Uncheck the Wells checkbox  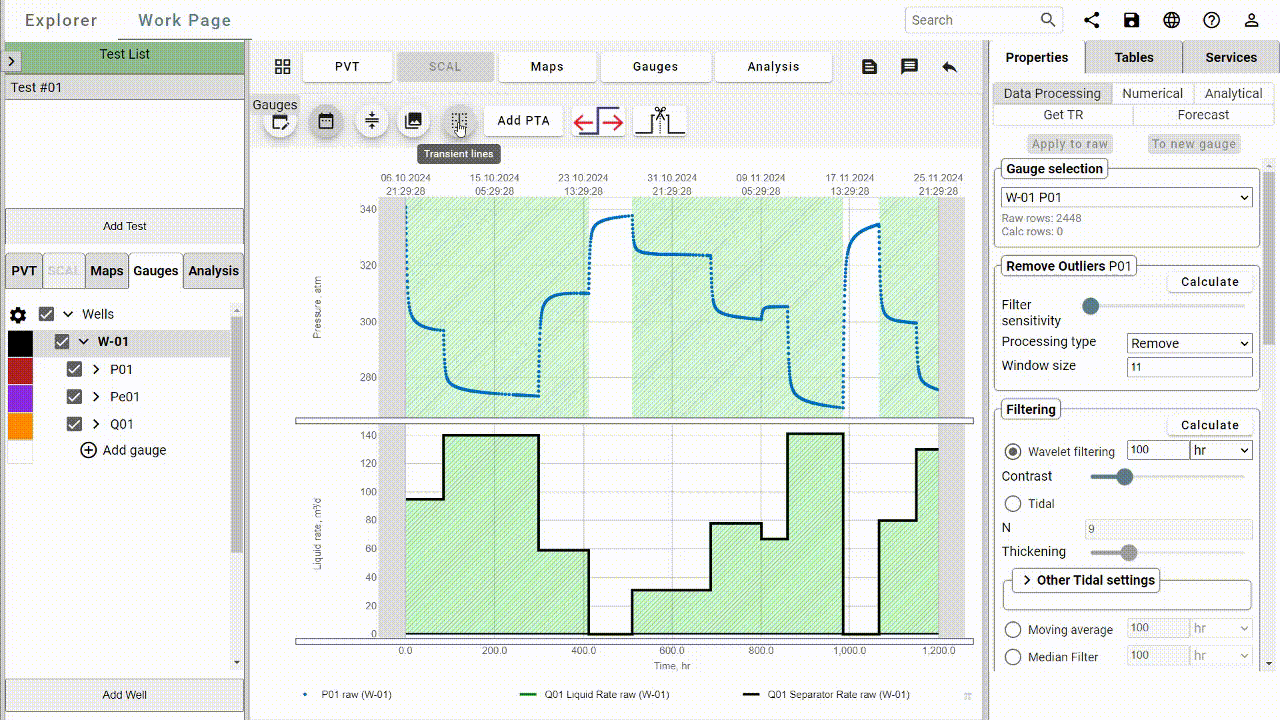46,314
